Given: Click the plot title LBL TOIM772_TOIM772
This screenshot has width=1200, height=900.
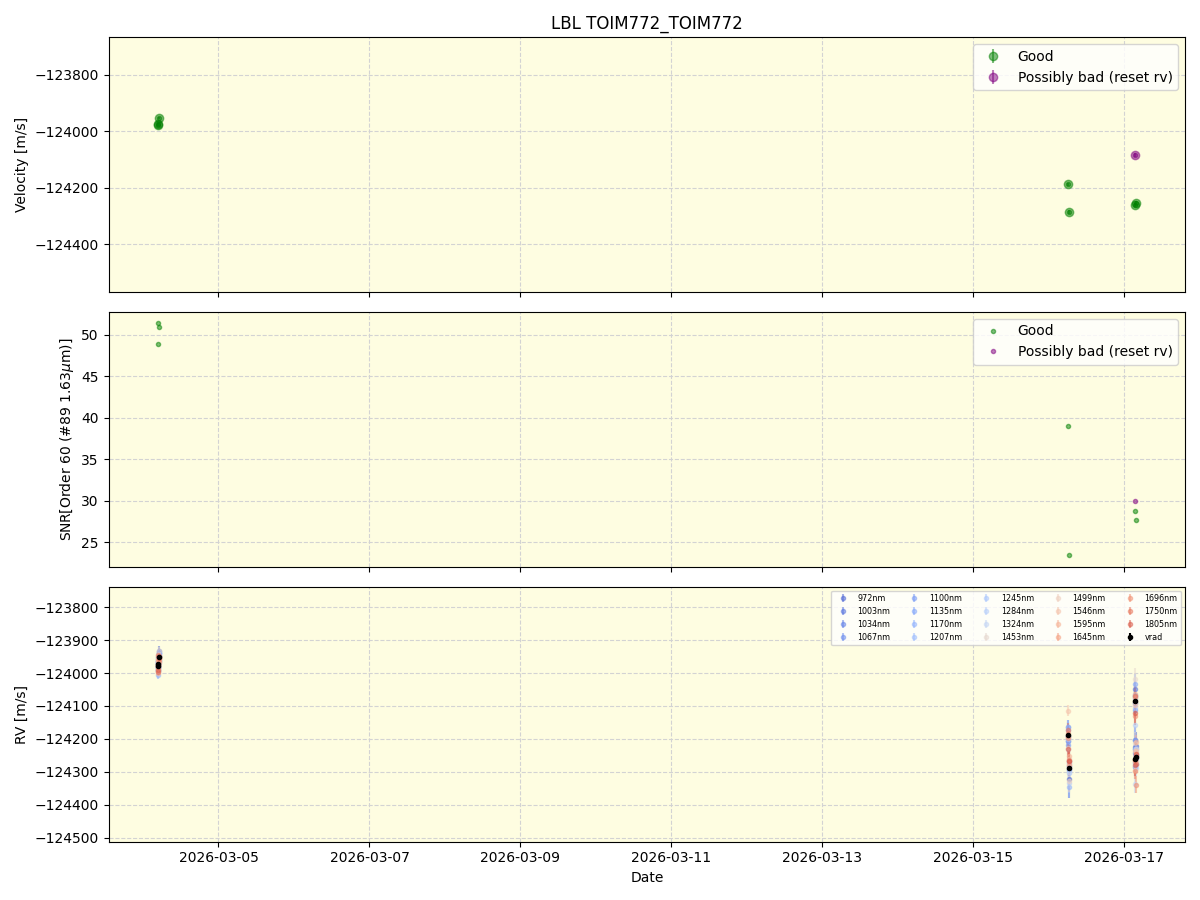Looking at the screenshot, I should point(644,20).
